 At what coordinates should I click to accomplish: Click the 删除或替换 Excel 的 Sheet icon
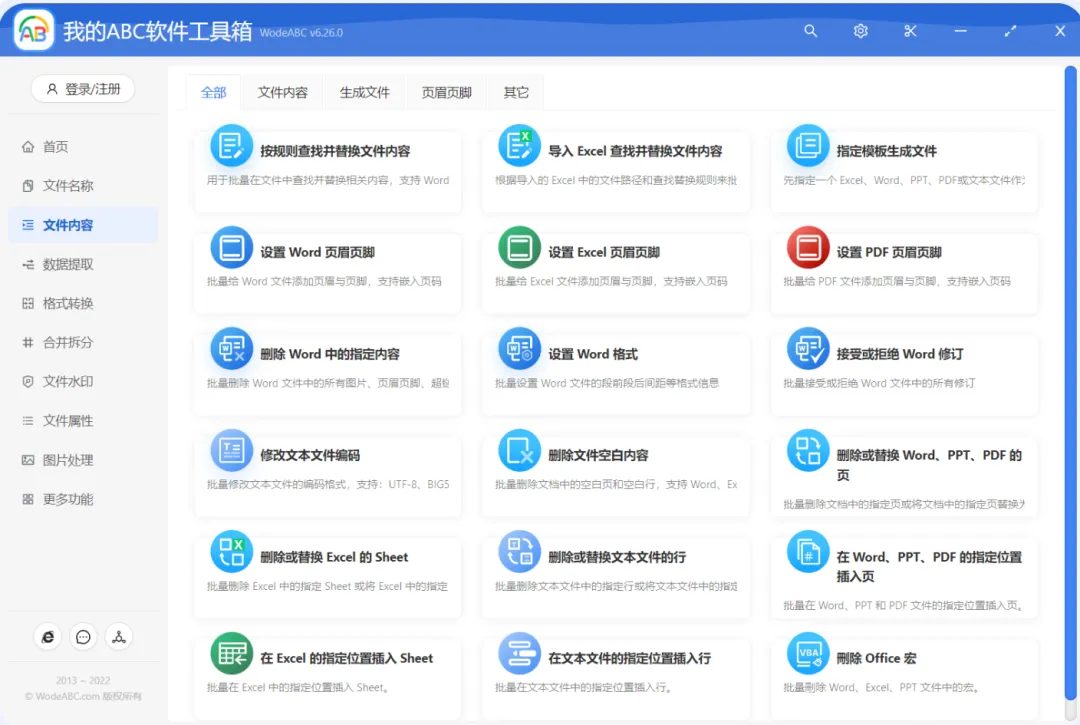point(231,551)
